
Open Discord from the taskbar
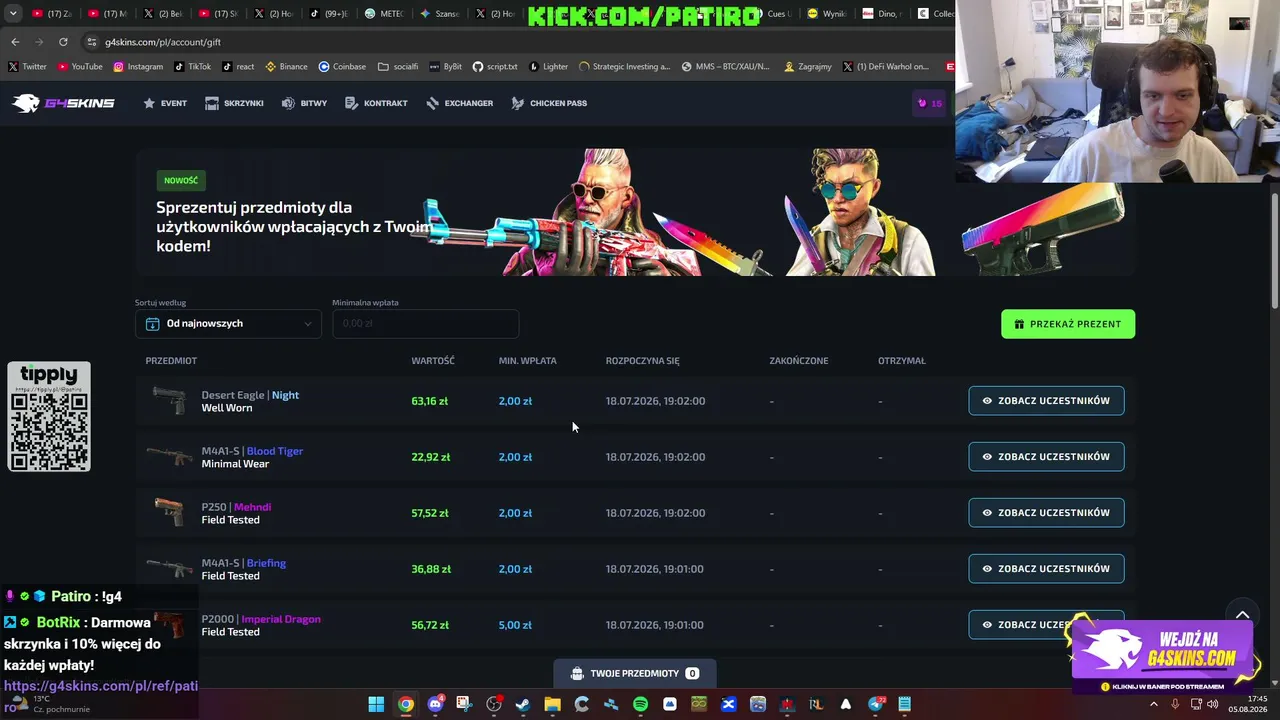pos(435,704)
